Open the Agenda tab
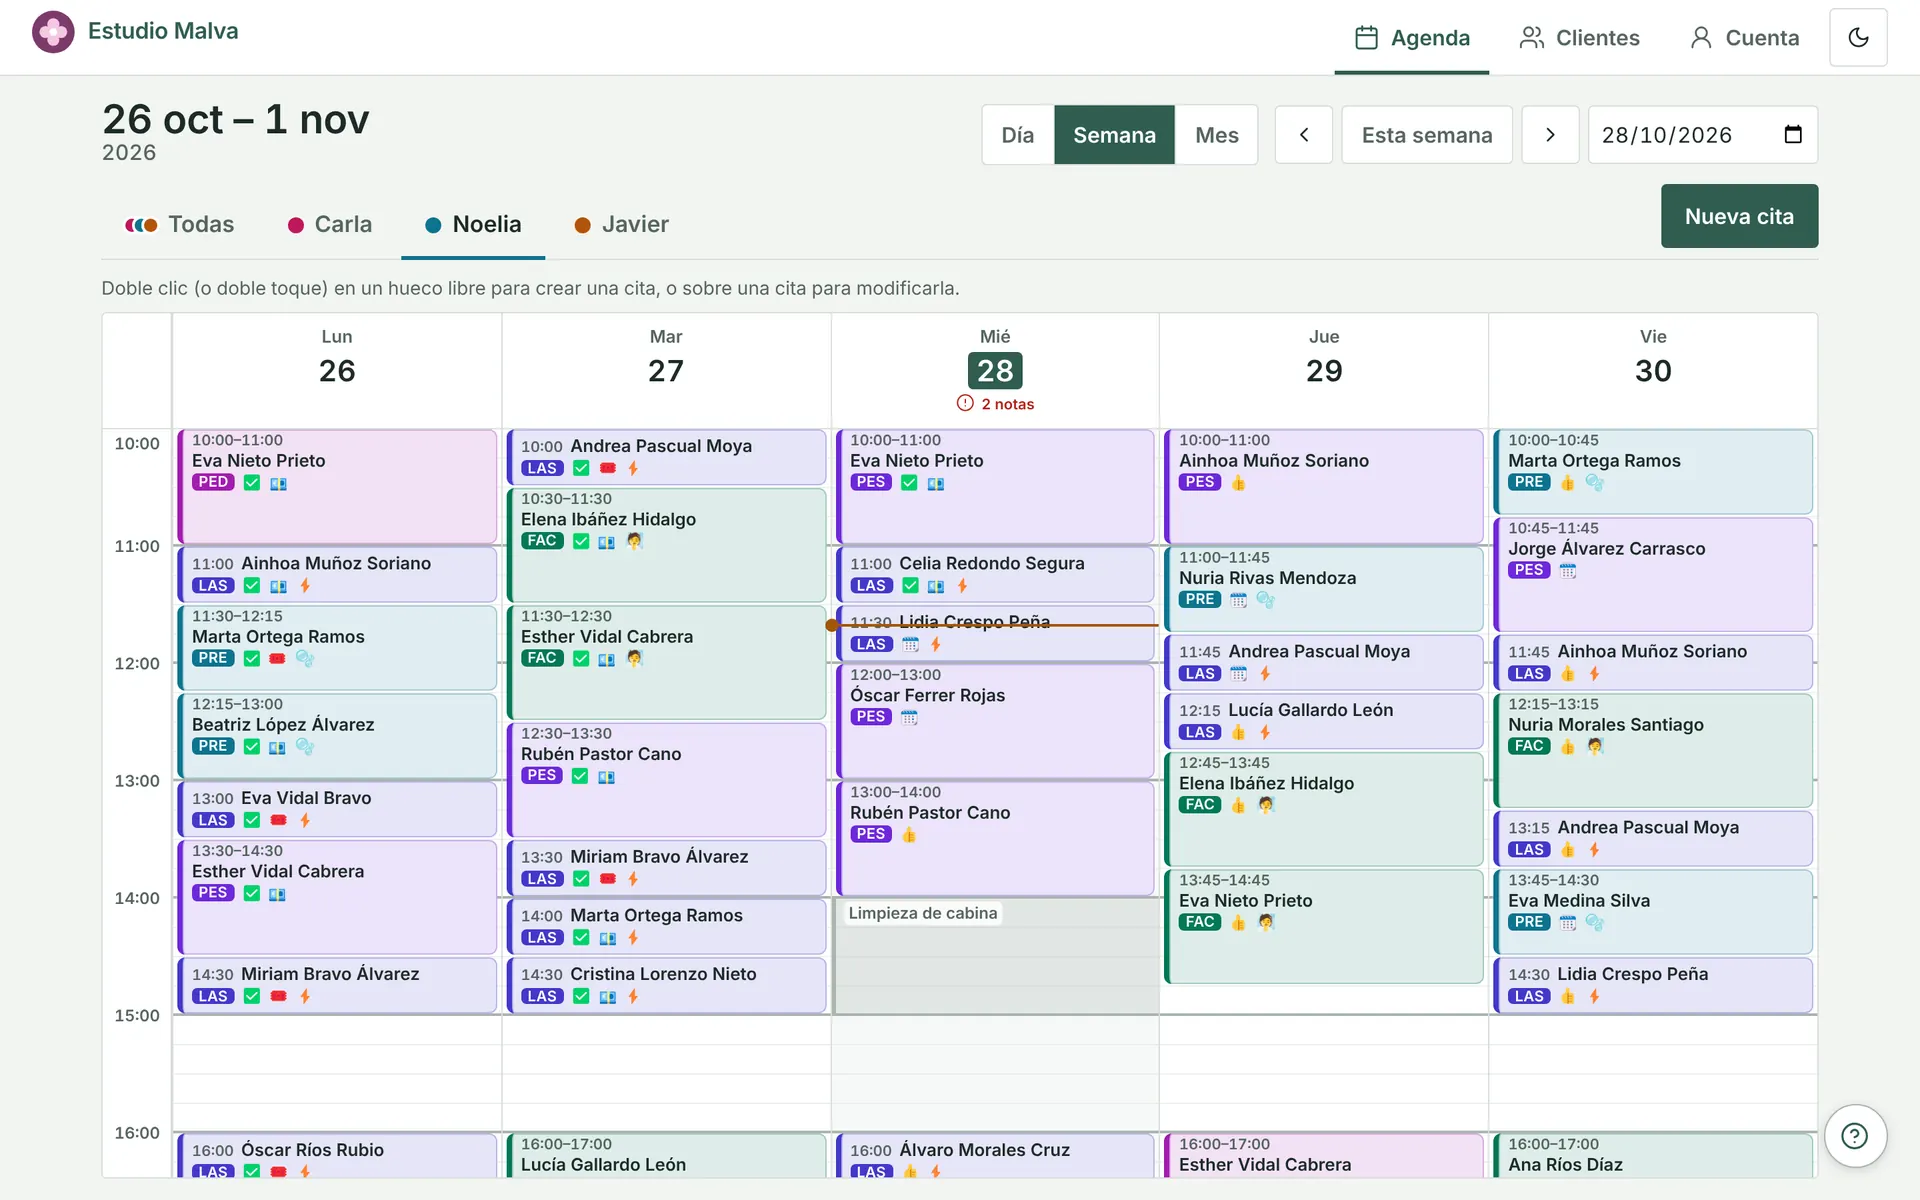This screenshot has width=1920, height=1200. coord(1412,38)
